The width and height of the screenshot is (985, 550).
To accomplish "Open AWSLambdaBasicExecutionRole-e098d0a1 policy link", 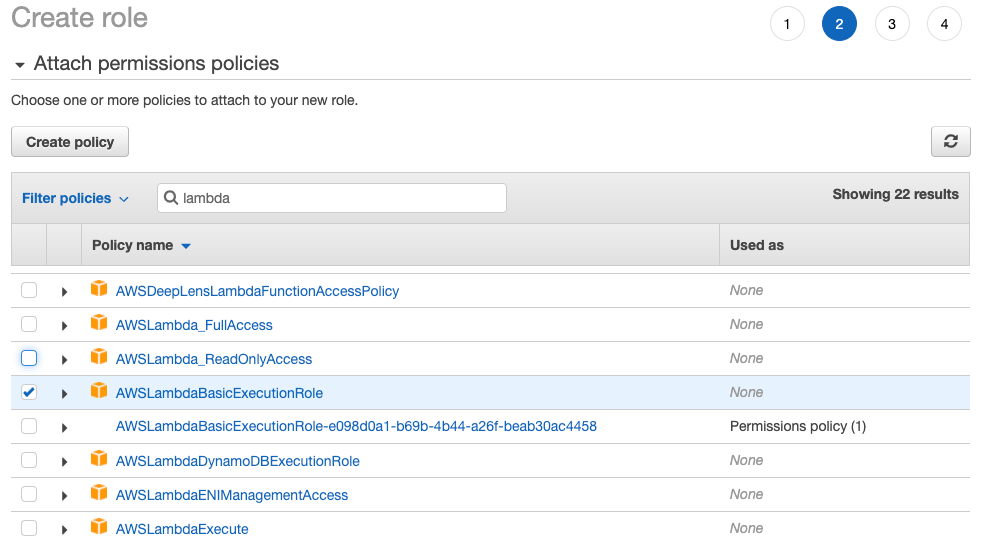I will click(x=356, y=426).
